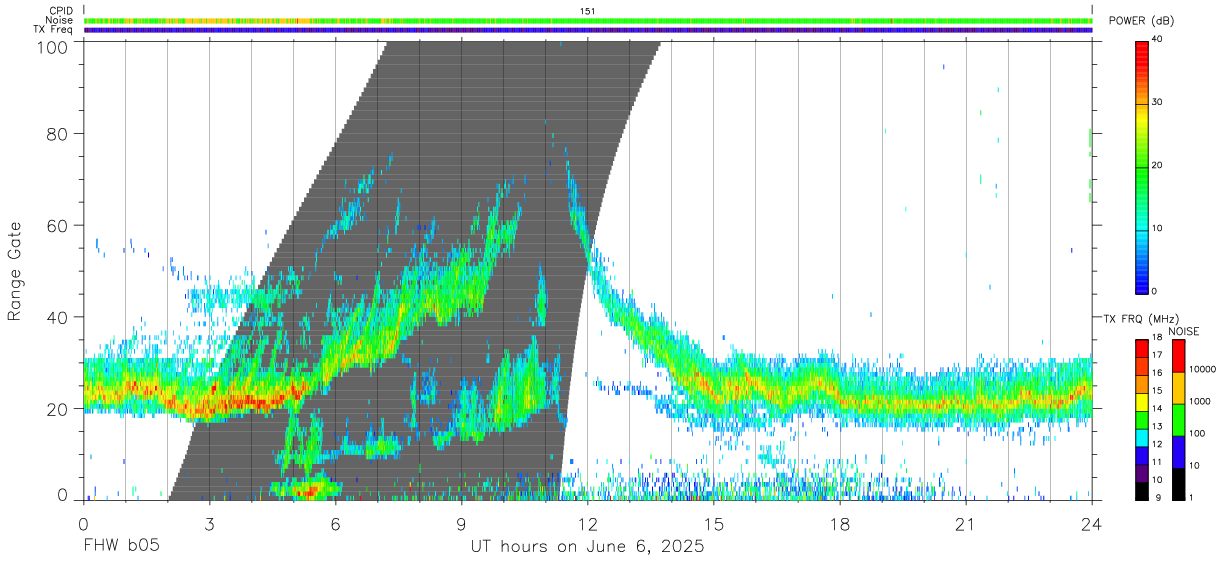Click the 10000 label on noise legend
This screenshot has width=1228, height=567.
tap(1205, 370)
